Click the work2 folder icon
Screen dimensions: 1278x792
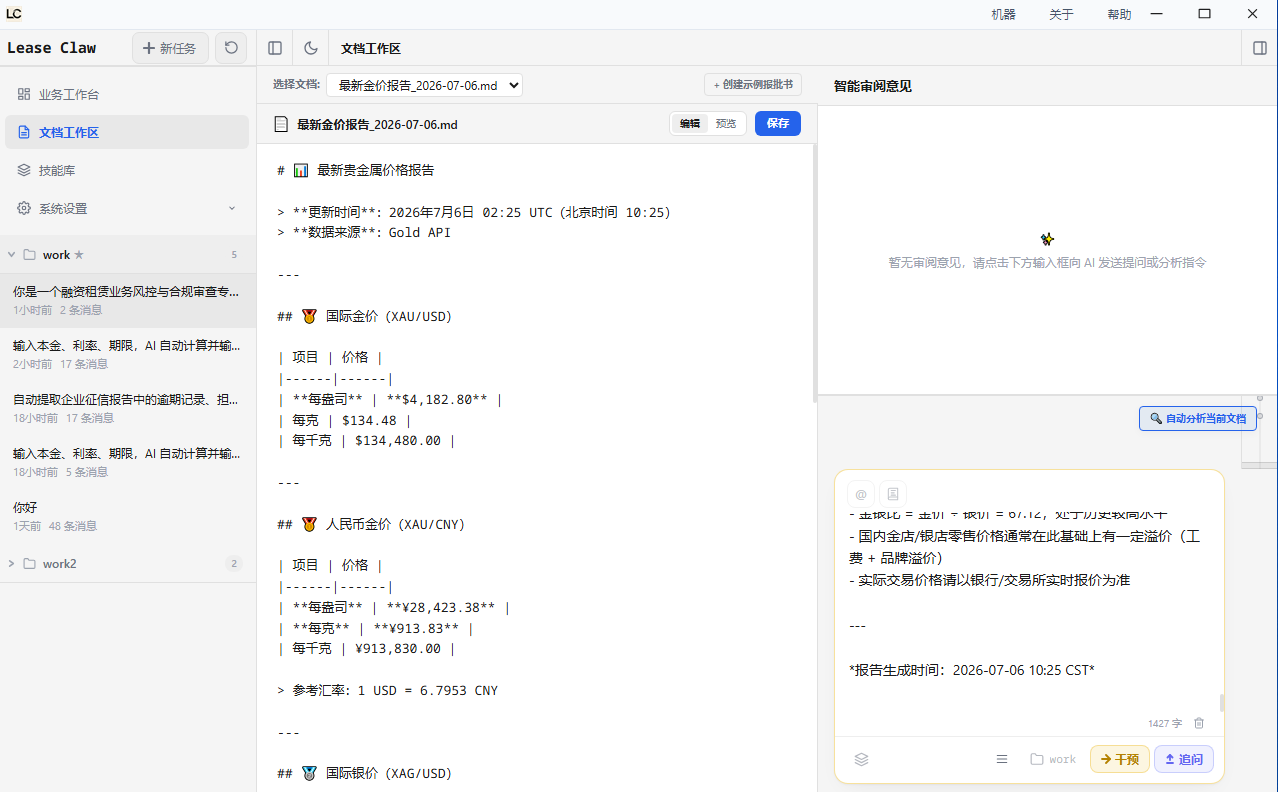pyautogui.click(x=29, y=564)
